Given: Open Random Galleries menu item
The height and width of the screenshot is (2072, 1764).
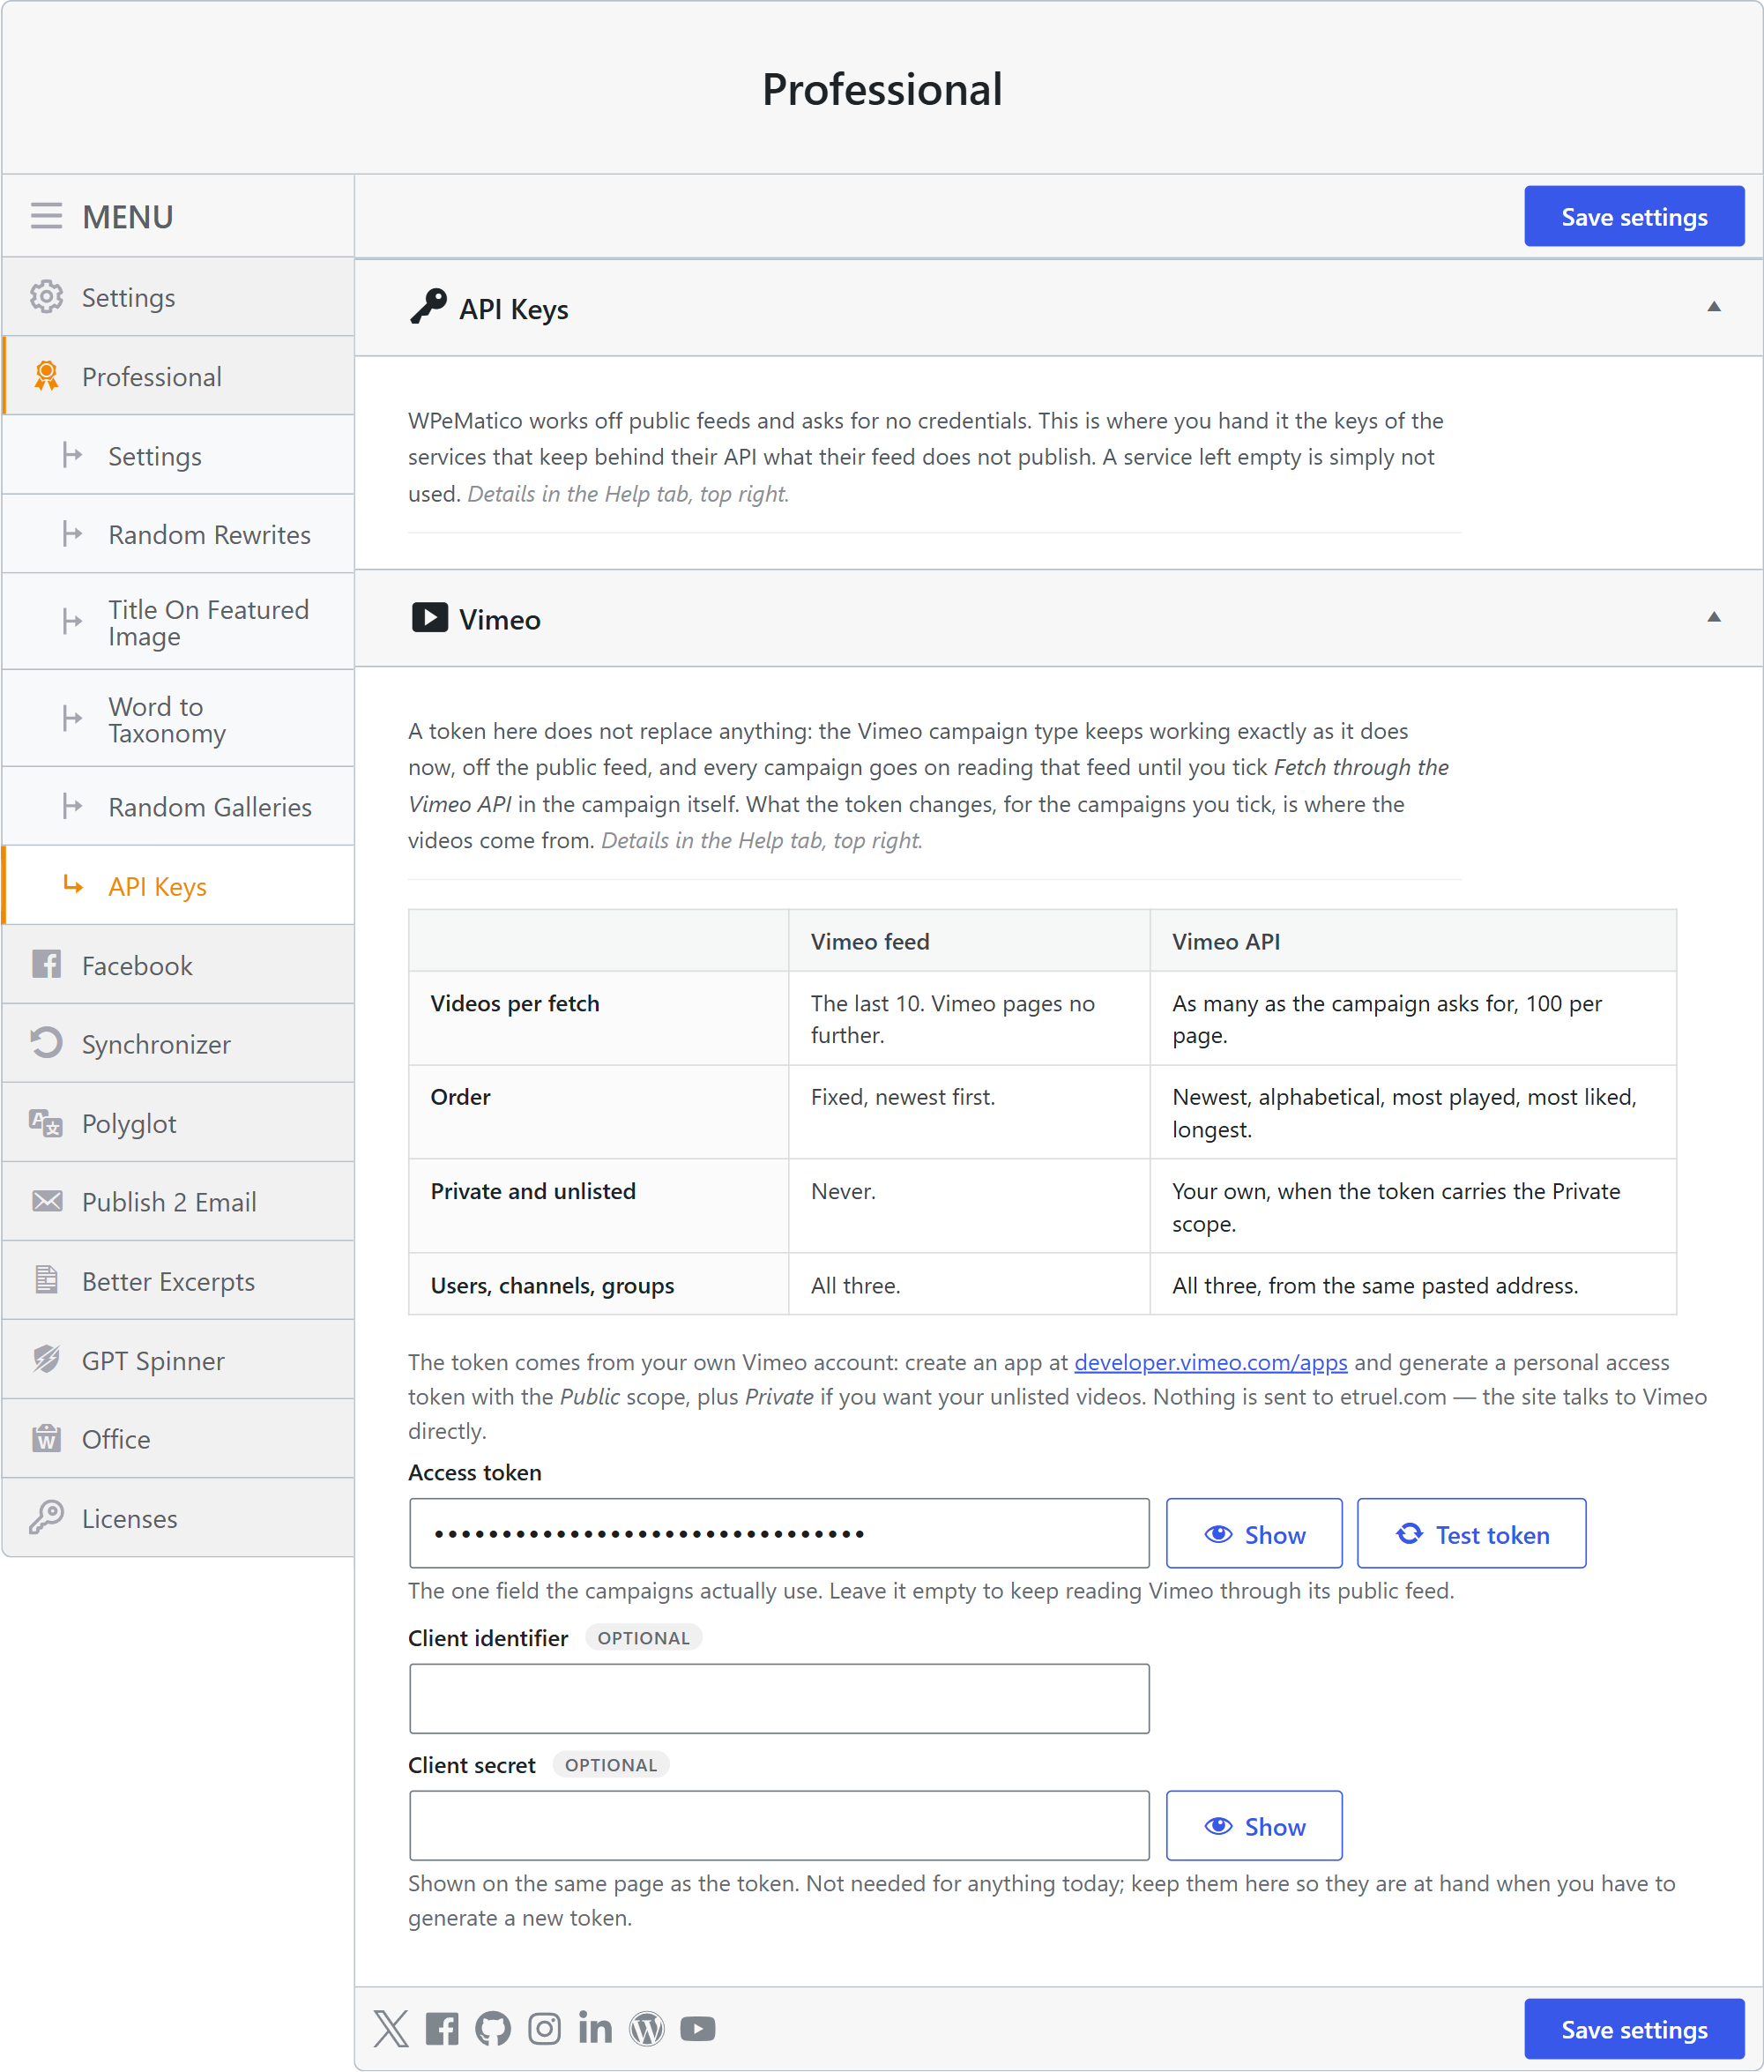Looking at the screenshot, I should click(x=178, y=806).
